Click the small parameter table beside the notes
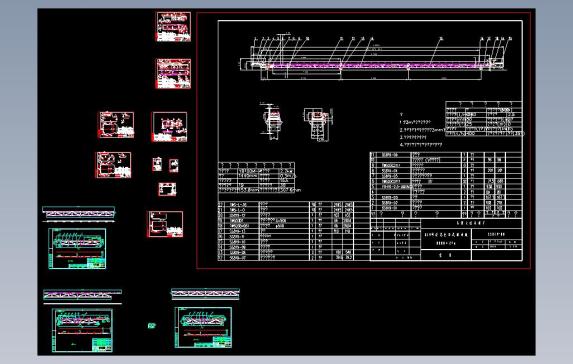 click(x=484, y=119)
